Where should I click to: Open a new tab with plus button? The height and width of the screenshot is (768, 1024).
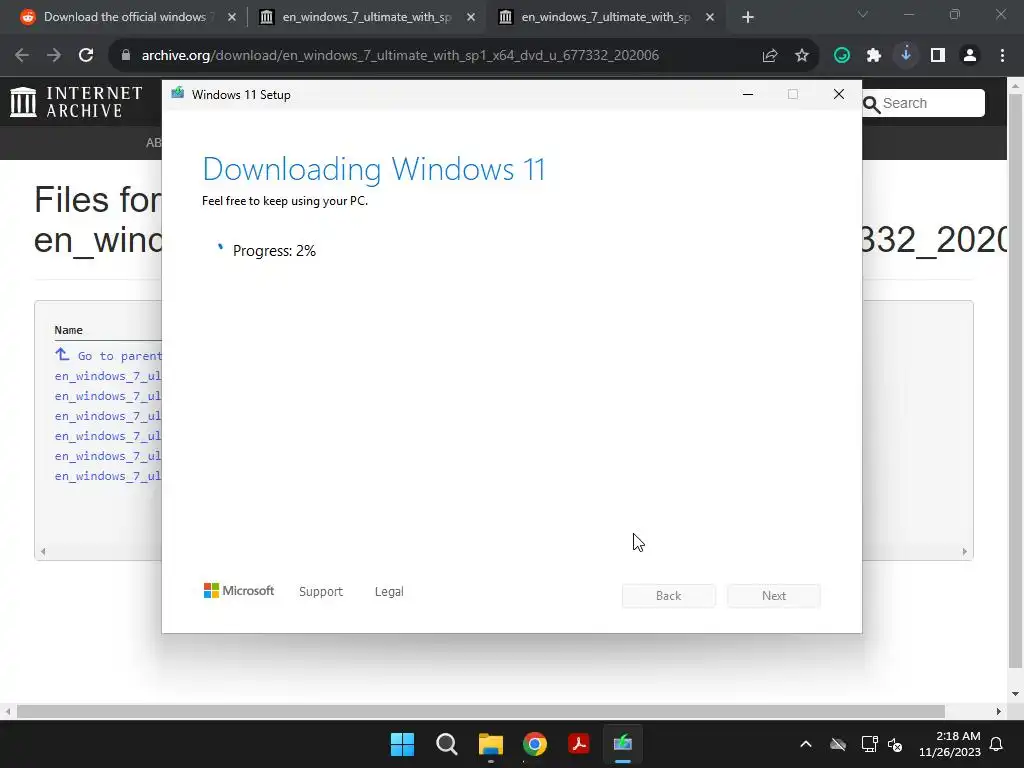click(x=748, y=17)
